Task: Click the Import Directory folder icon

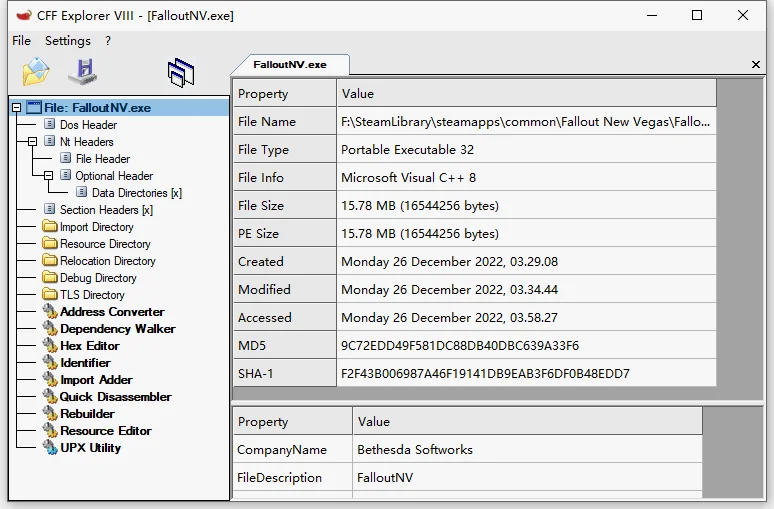Action: [x=50, y=226]
